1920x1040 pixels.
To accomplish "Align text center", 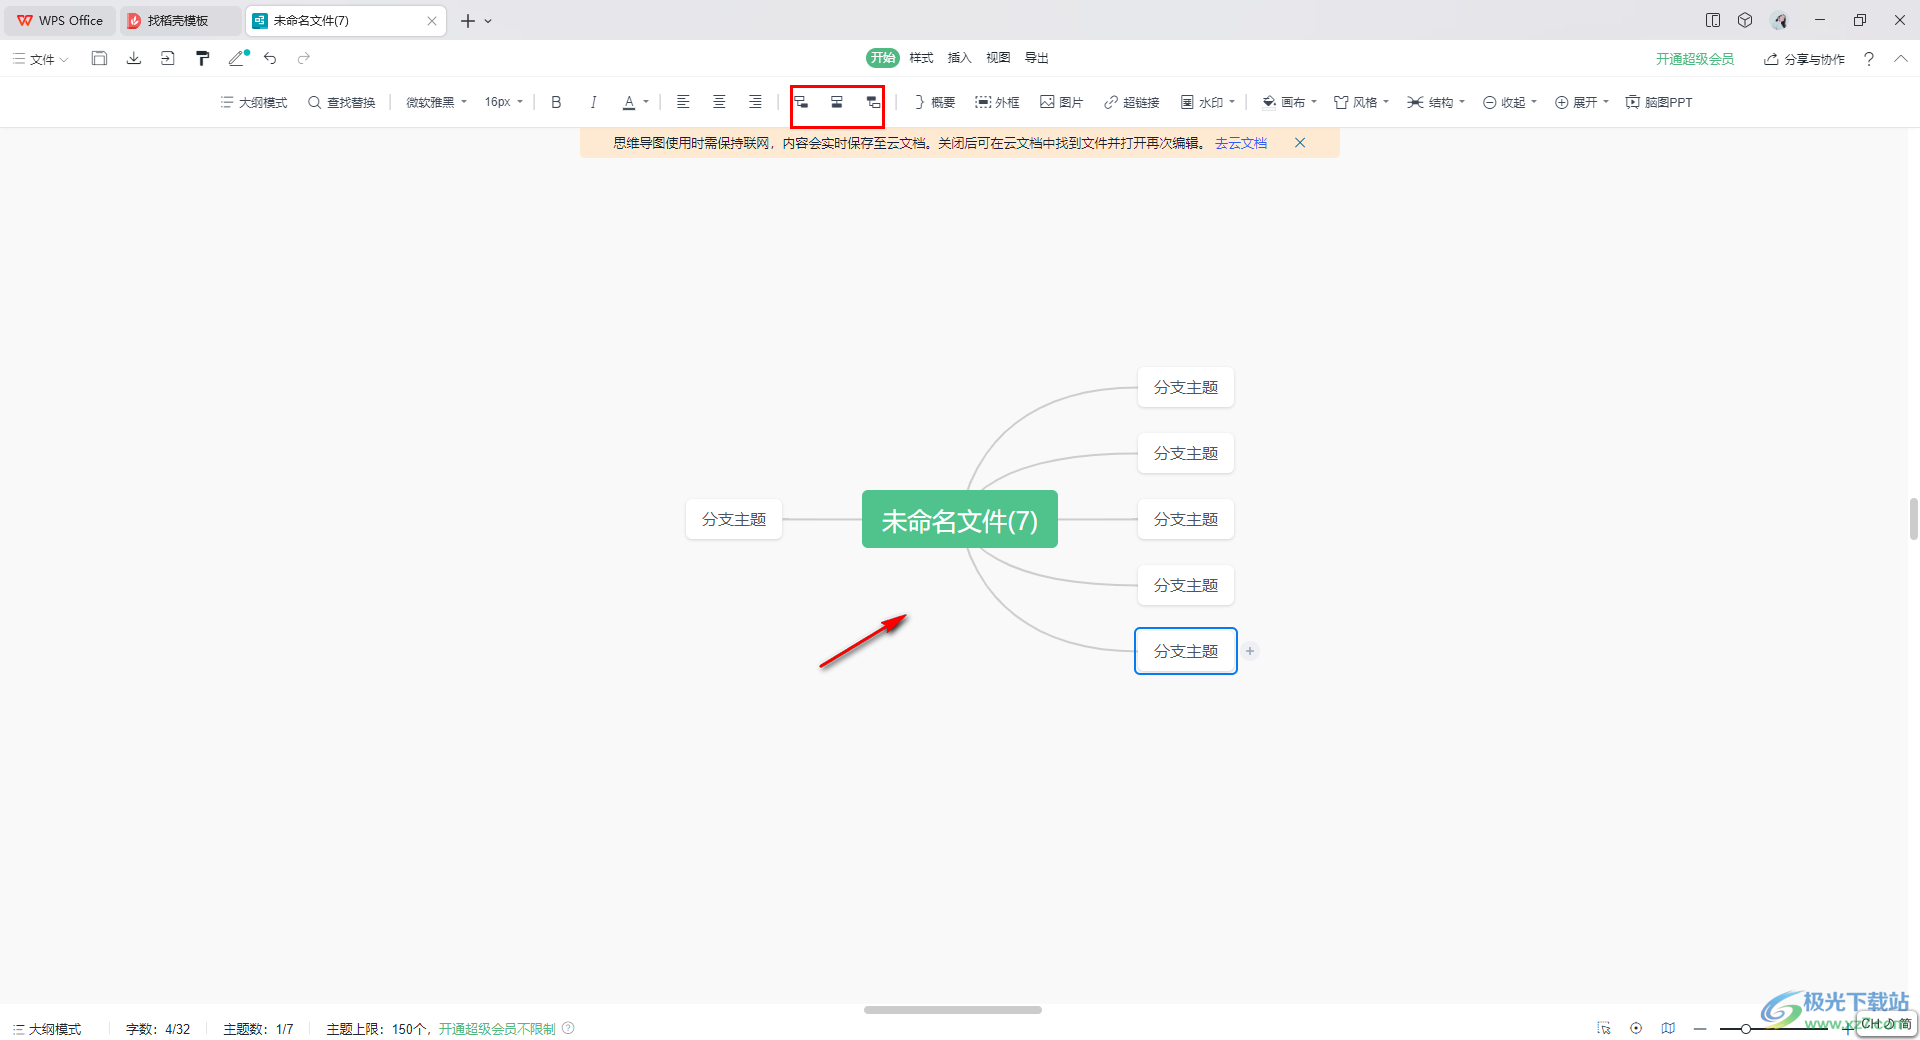I will tap(719, 102).
